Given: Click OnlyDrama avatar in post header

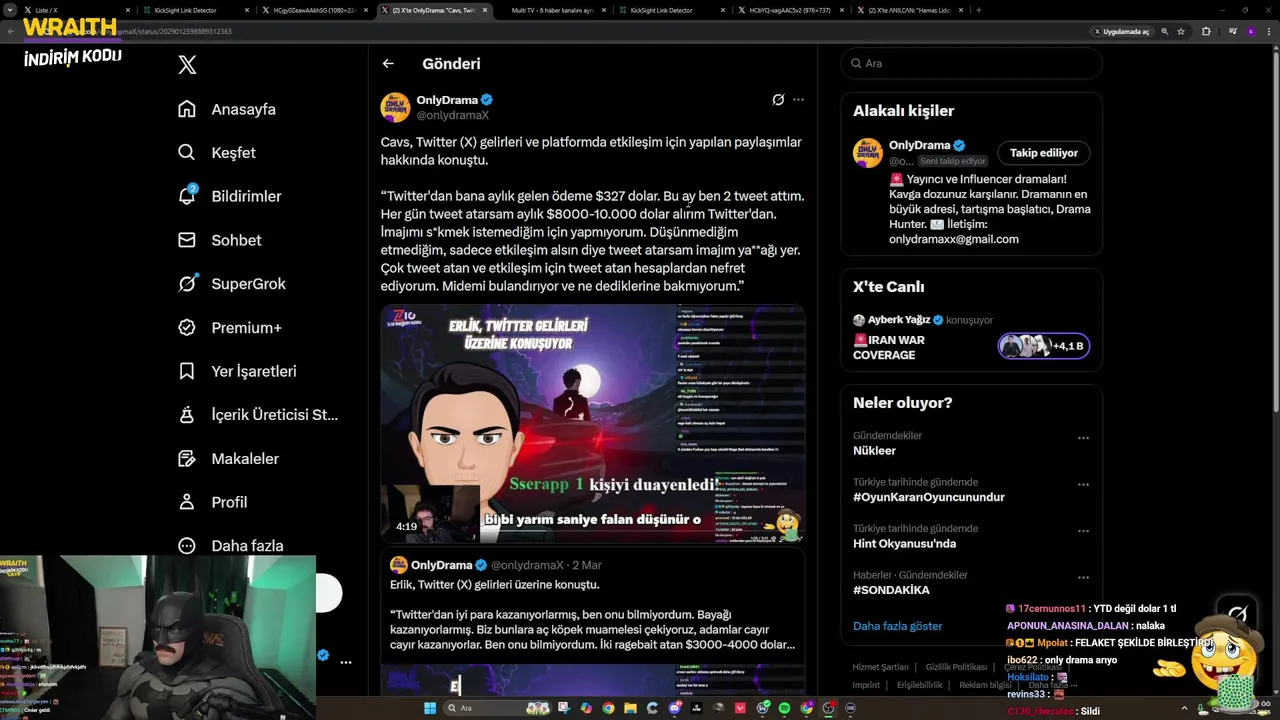Looking at the screenshot, I should pyautogui.click(x=395, y=107).
